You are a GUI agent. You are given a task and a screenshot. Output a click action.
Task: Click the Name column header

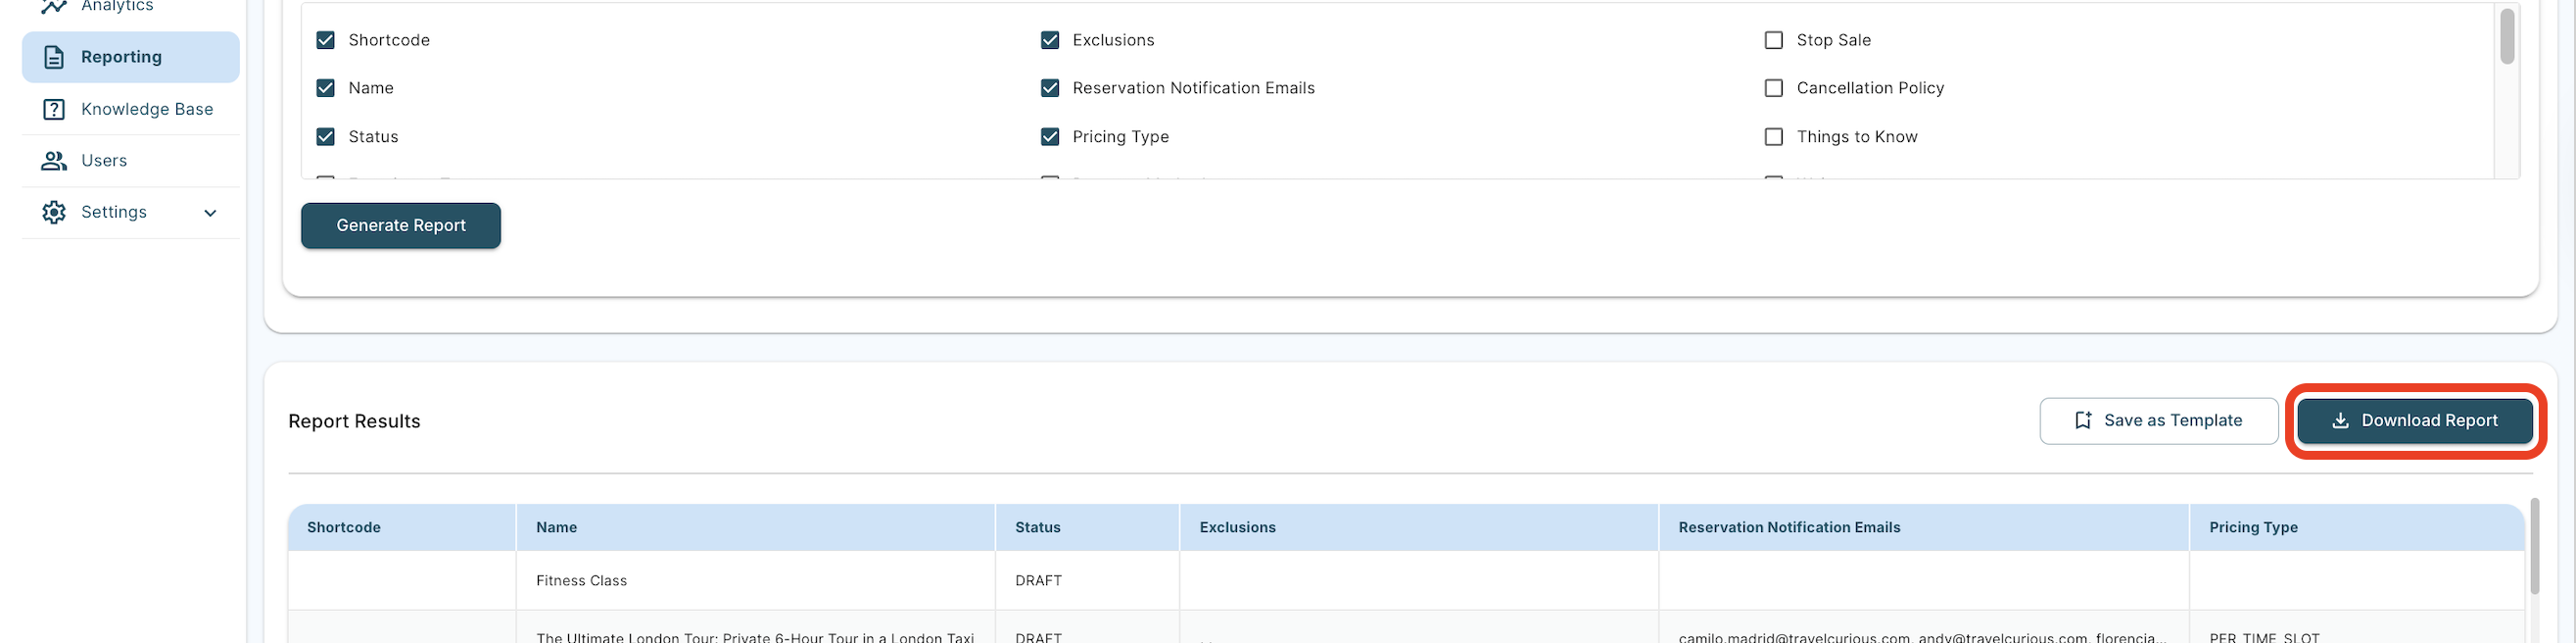tap(556, 528)
